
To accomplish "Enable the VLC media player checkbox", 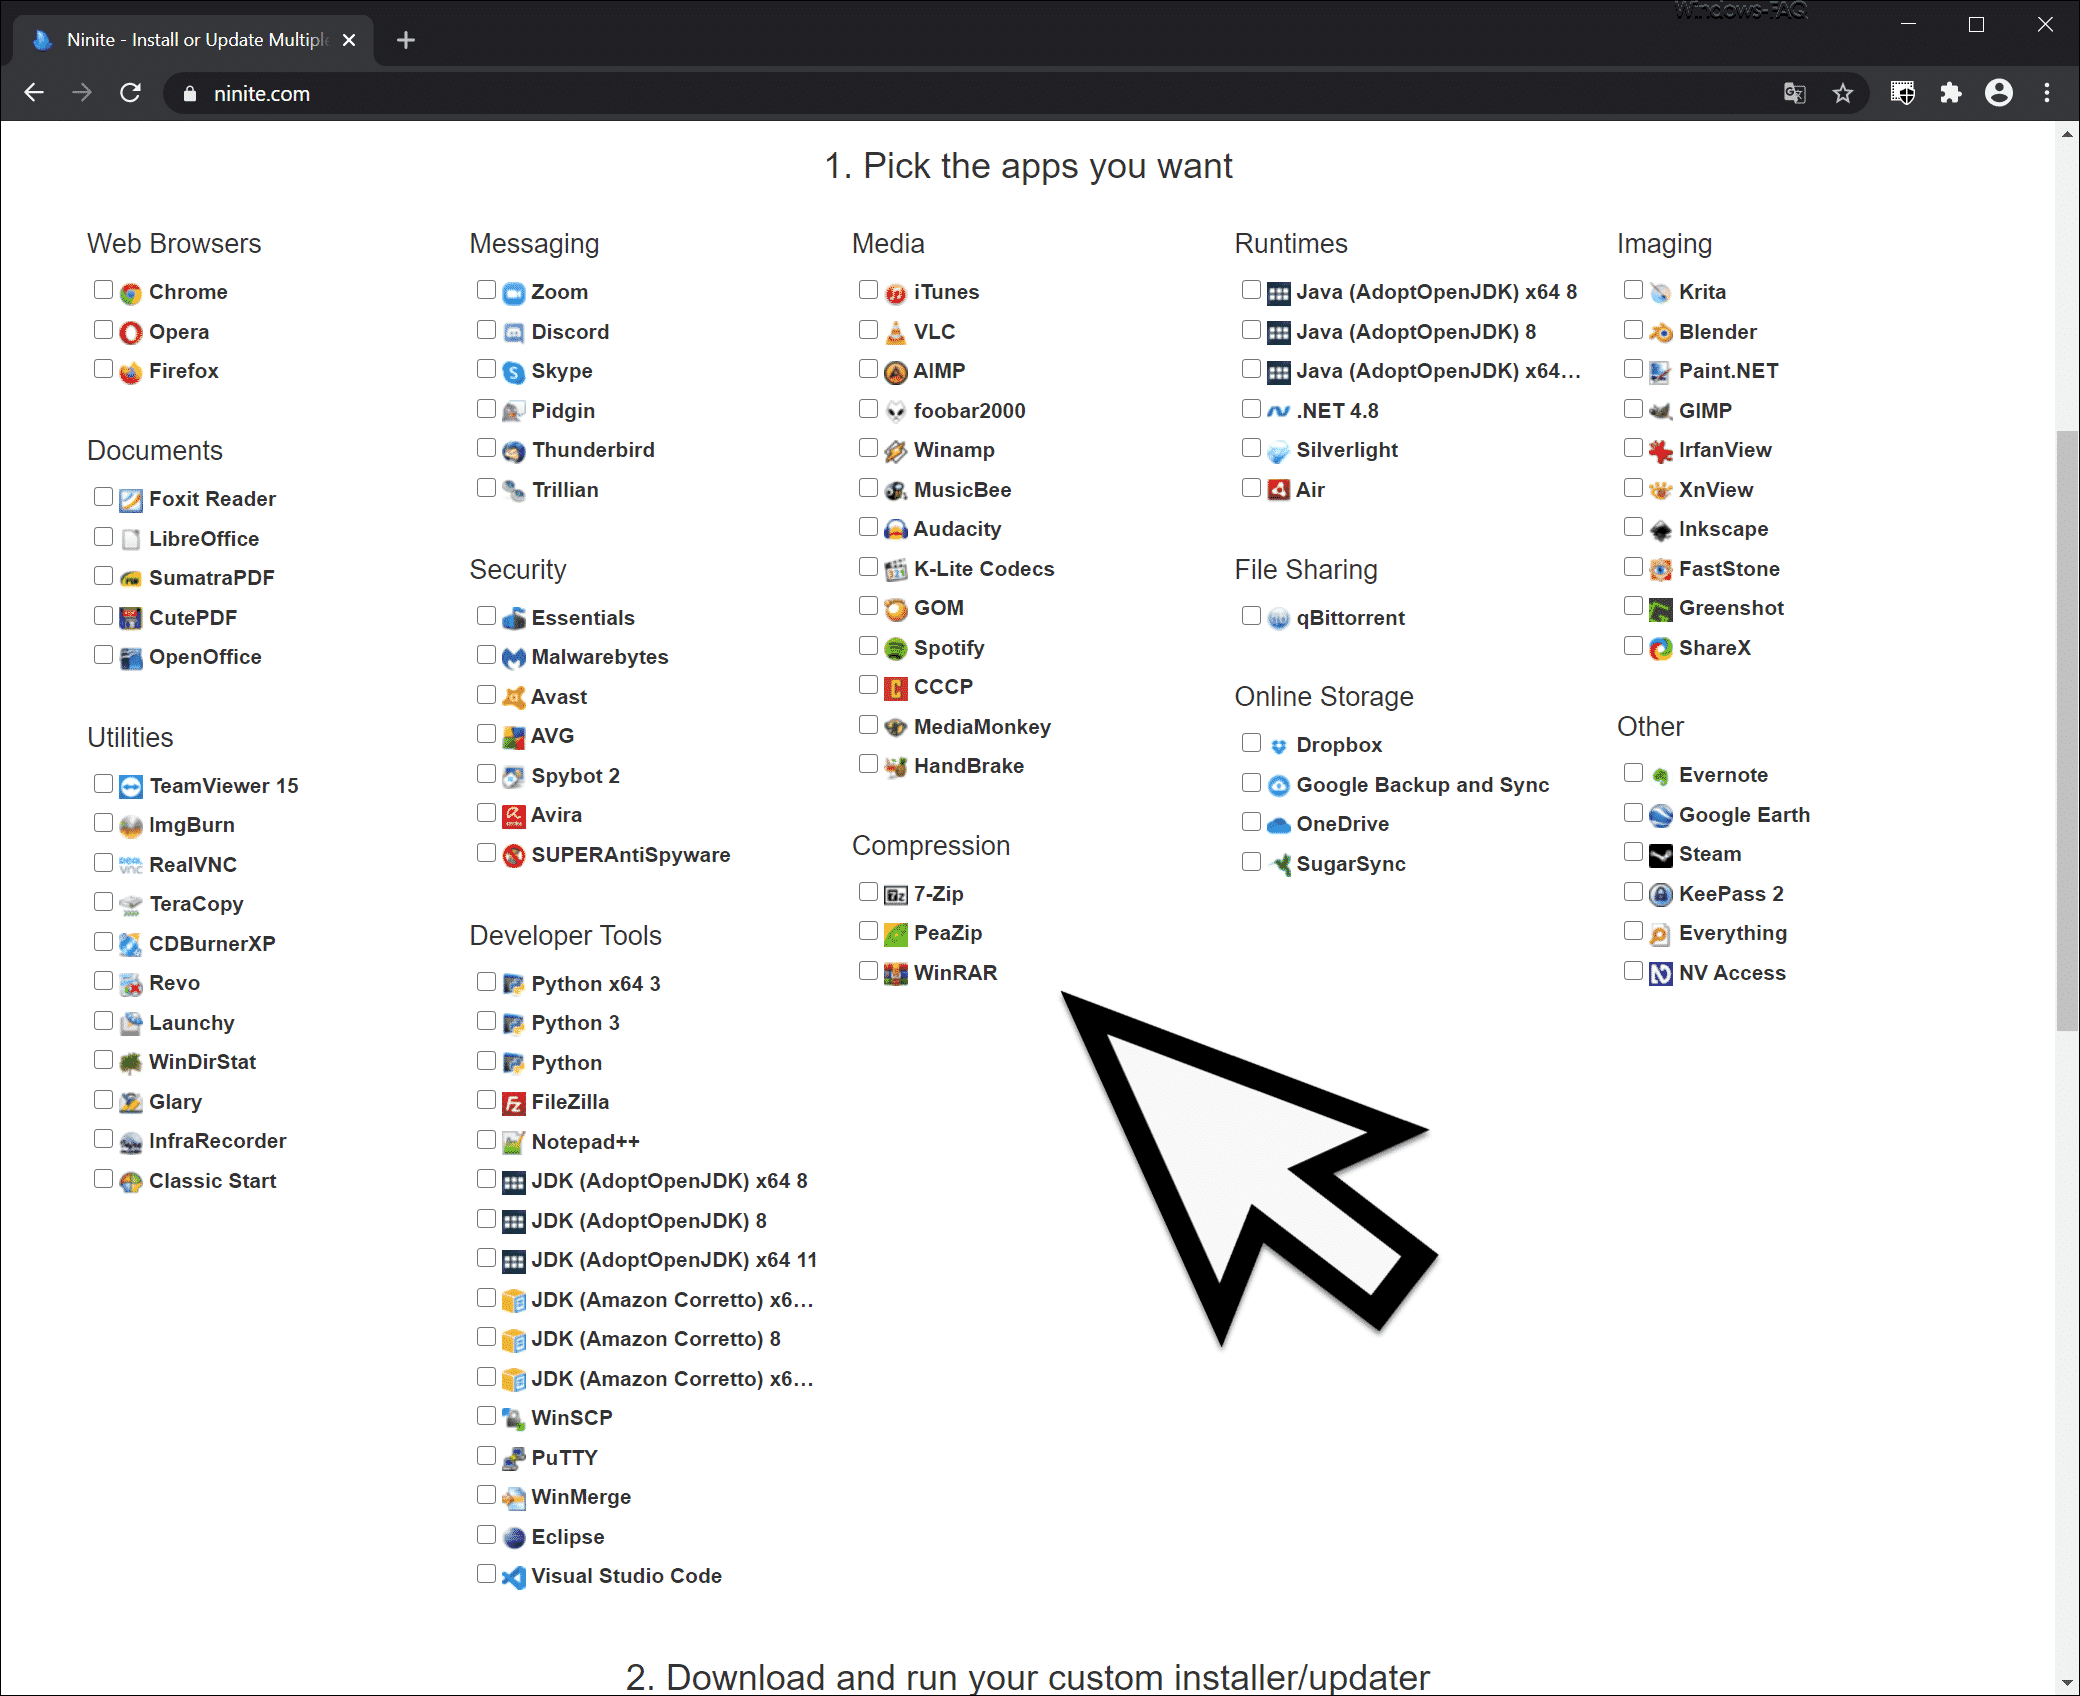I will (x=867, y=328).
